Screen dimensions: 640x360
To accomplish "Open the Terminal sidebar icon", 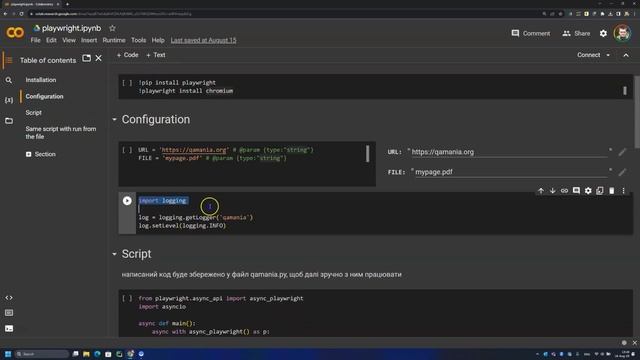I will [9, 328].
